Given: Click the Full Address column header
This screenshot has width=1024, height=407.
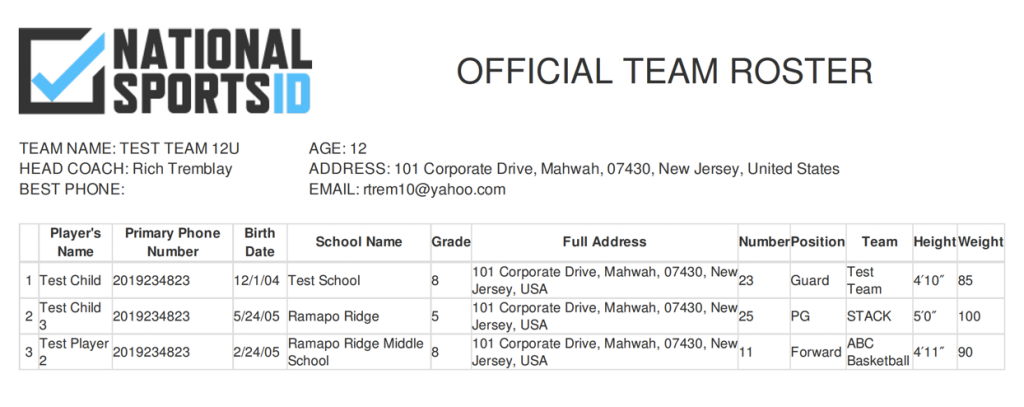Looking at the screenshot, I should point(605,242).
